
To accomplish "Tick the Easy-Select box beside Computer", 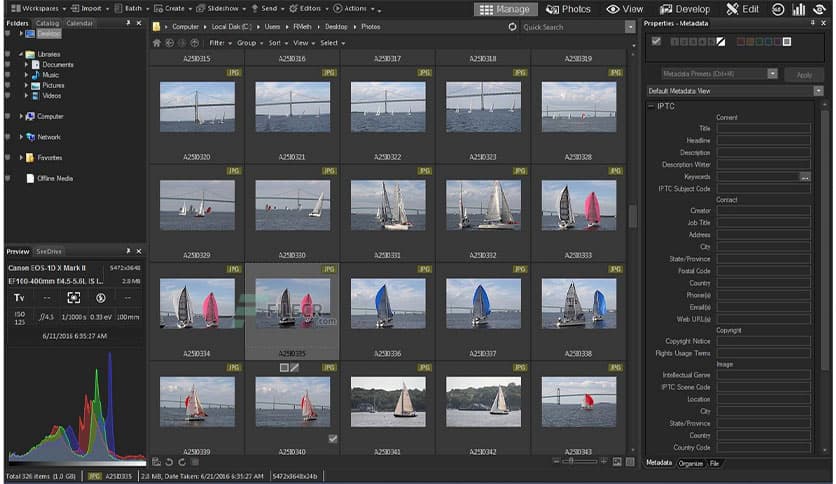I will pyautogui.click(x=7, y=116).
